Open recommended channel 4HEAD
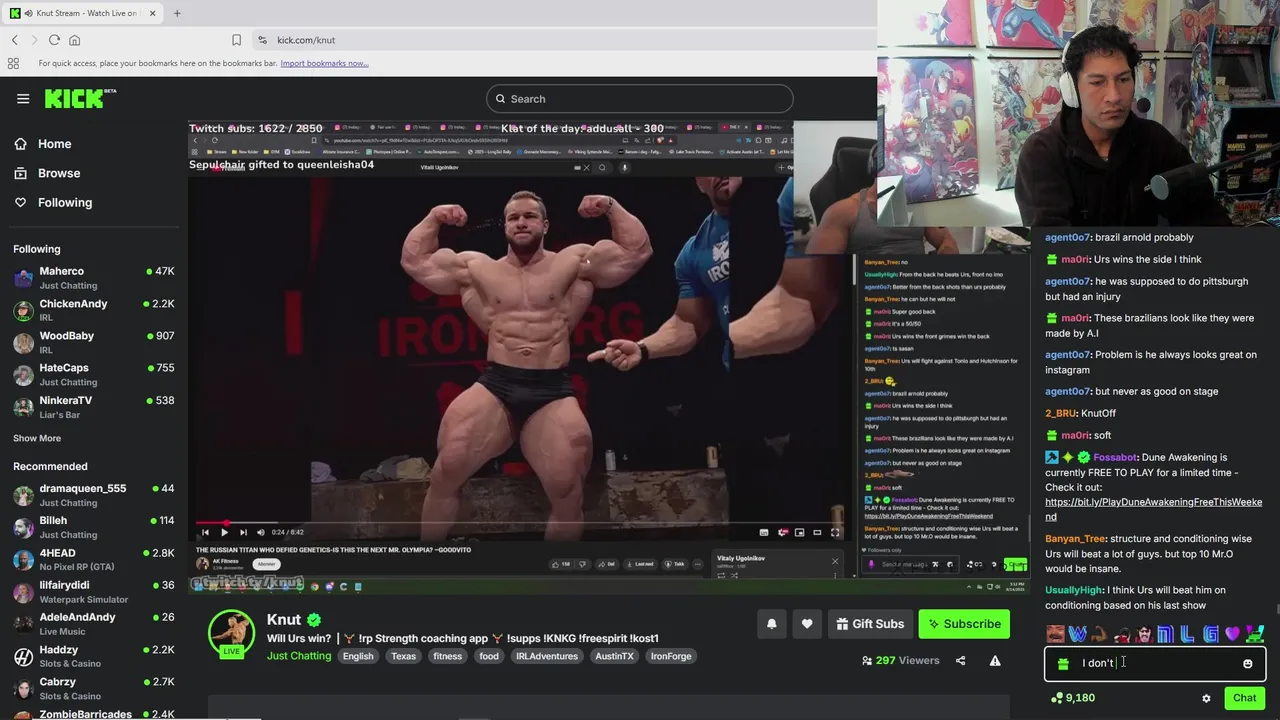The image size is (1280, 720). click(94, 559)
